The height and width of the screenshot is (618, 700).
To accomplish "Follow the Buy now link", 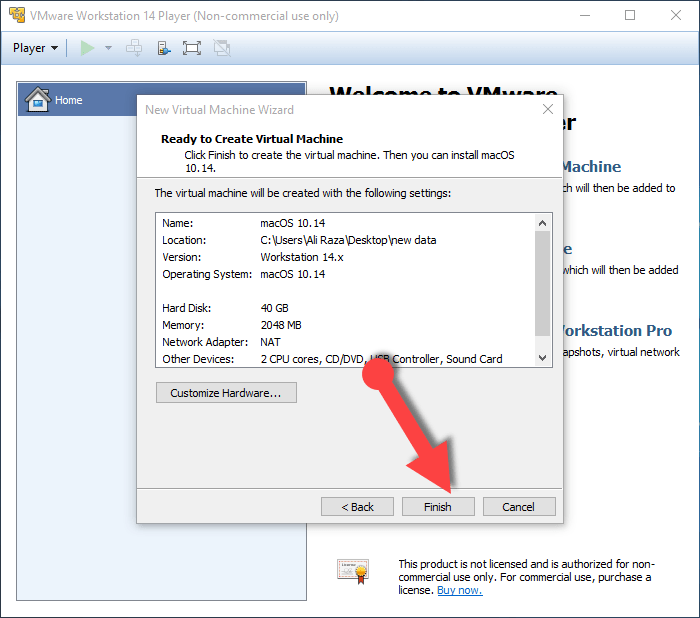I will [459, 590].
